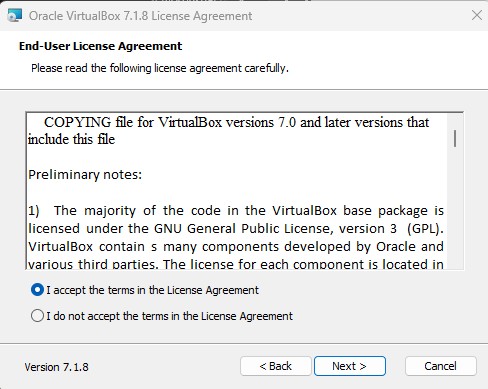Click the window title "Oracle VirtualBox 7.1.8 License Agreement"
This screenshot has width=488, height=389.
(140, 16)
